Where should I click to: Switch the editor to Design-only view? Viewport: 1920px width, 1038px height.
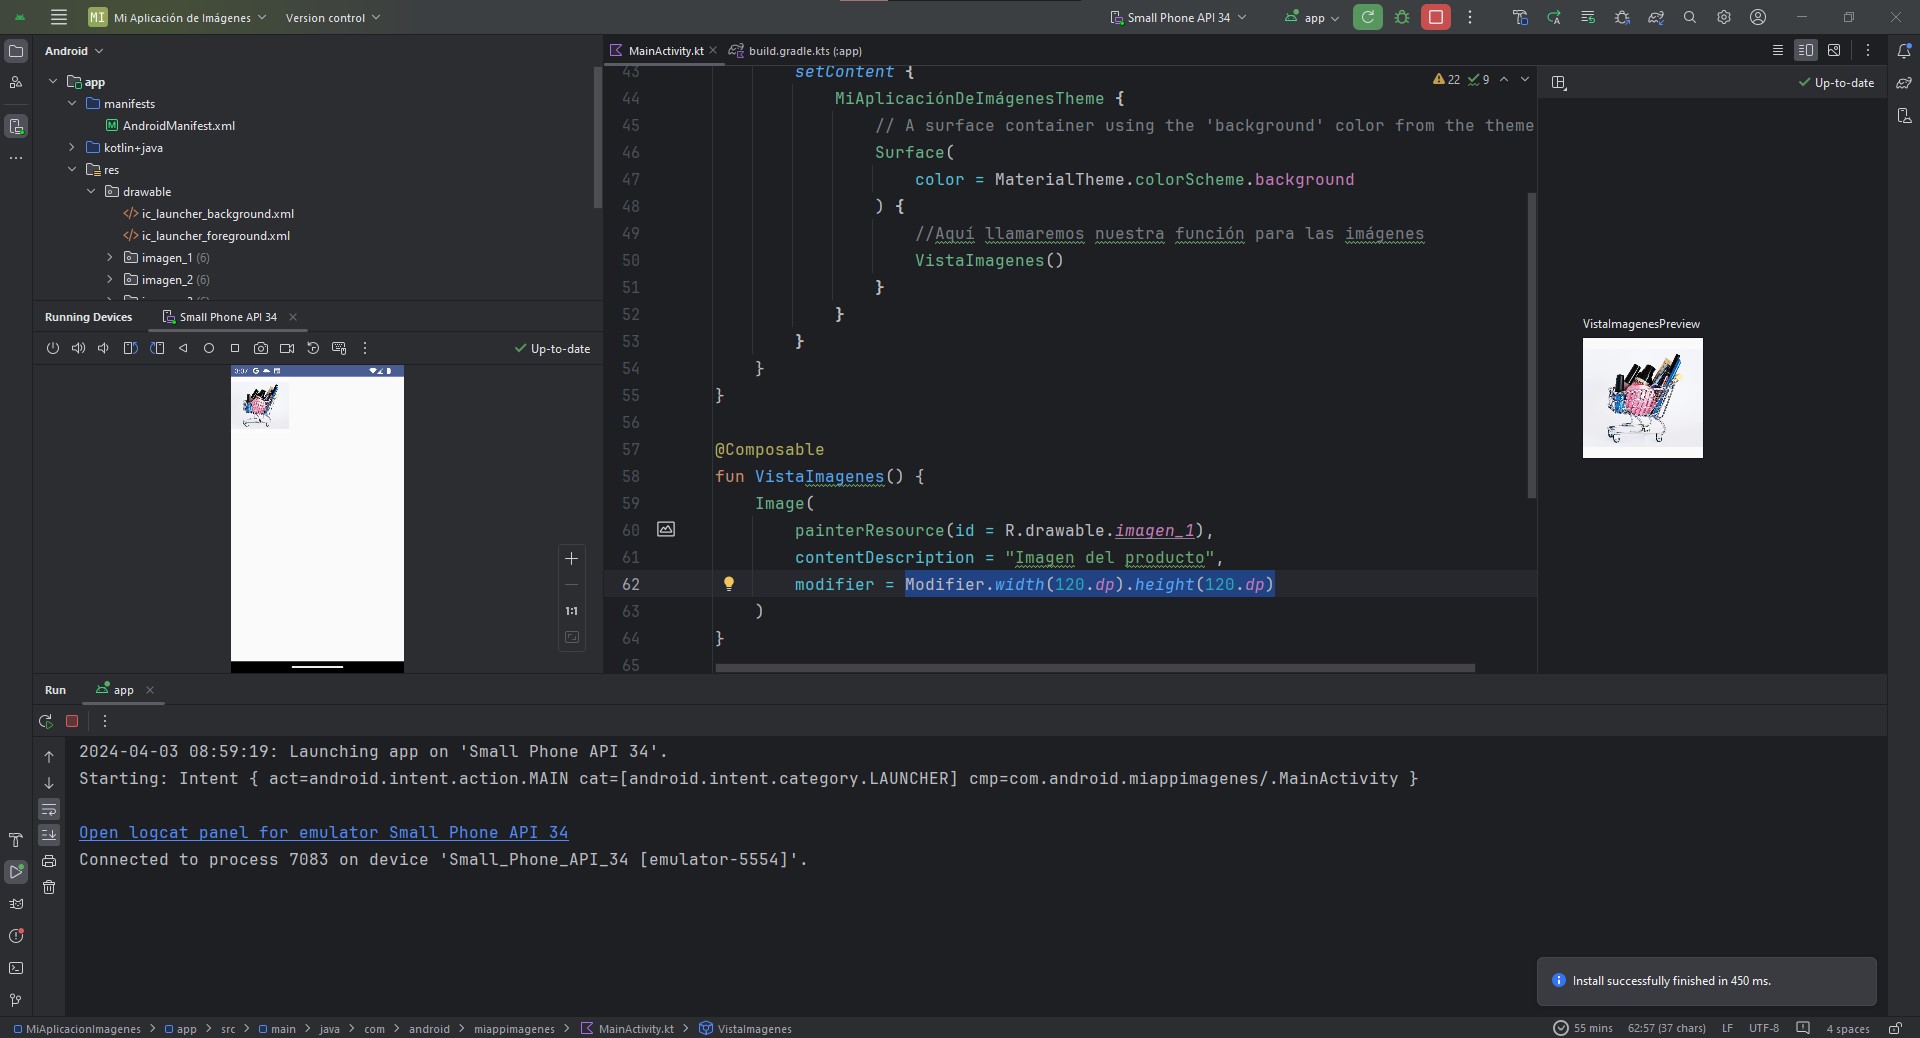pyautogui.click(x=1833, y=50)
